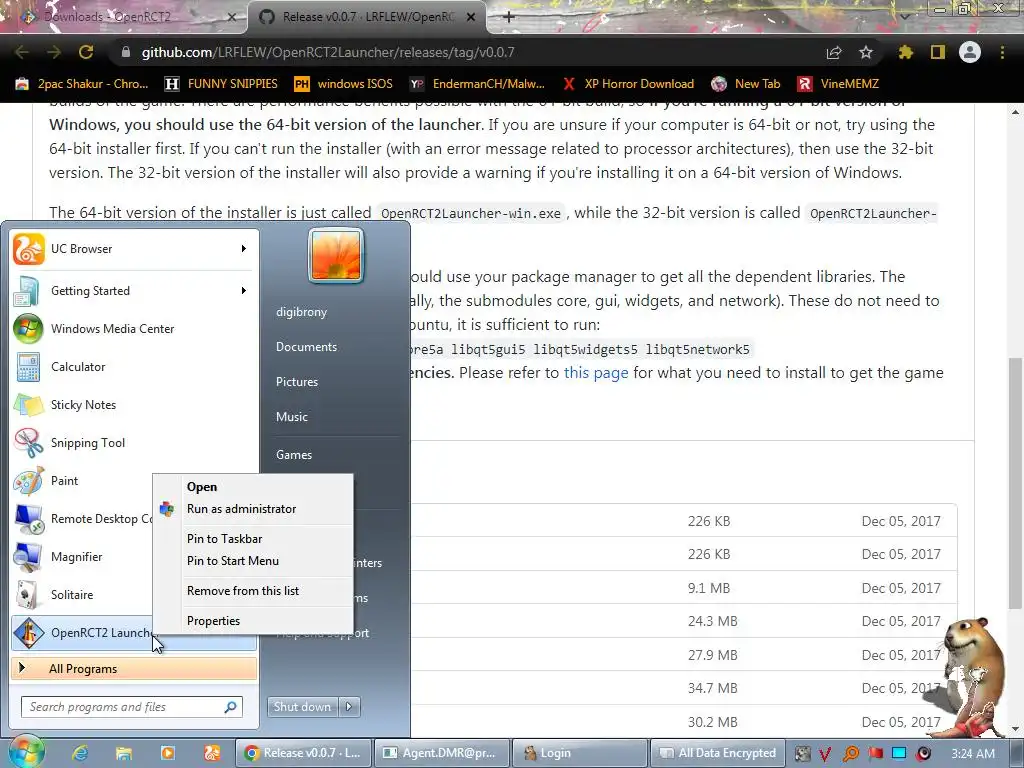
Task: Click the Getting Started icon
Action: click(27, 291)
